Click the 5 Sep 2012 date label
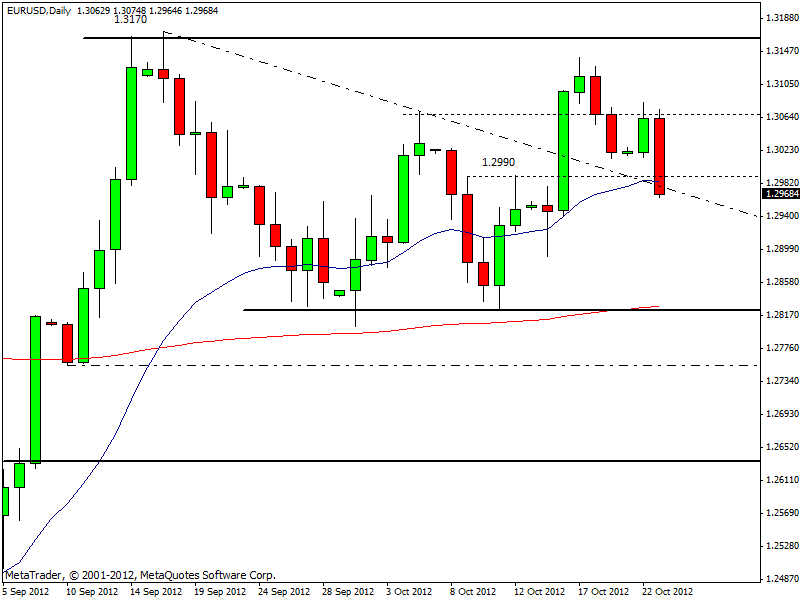Viewport: 800px width, 600px height. 26,591
